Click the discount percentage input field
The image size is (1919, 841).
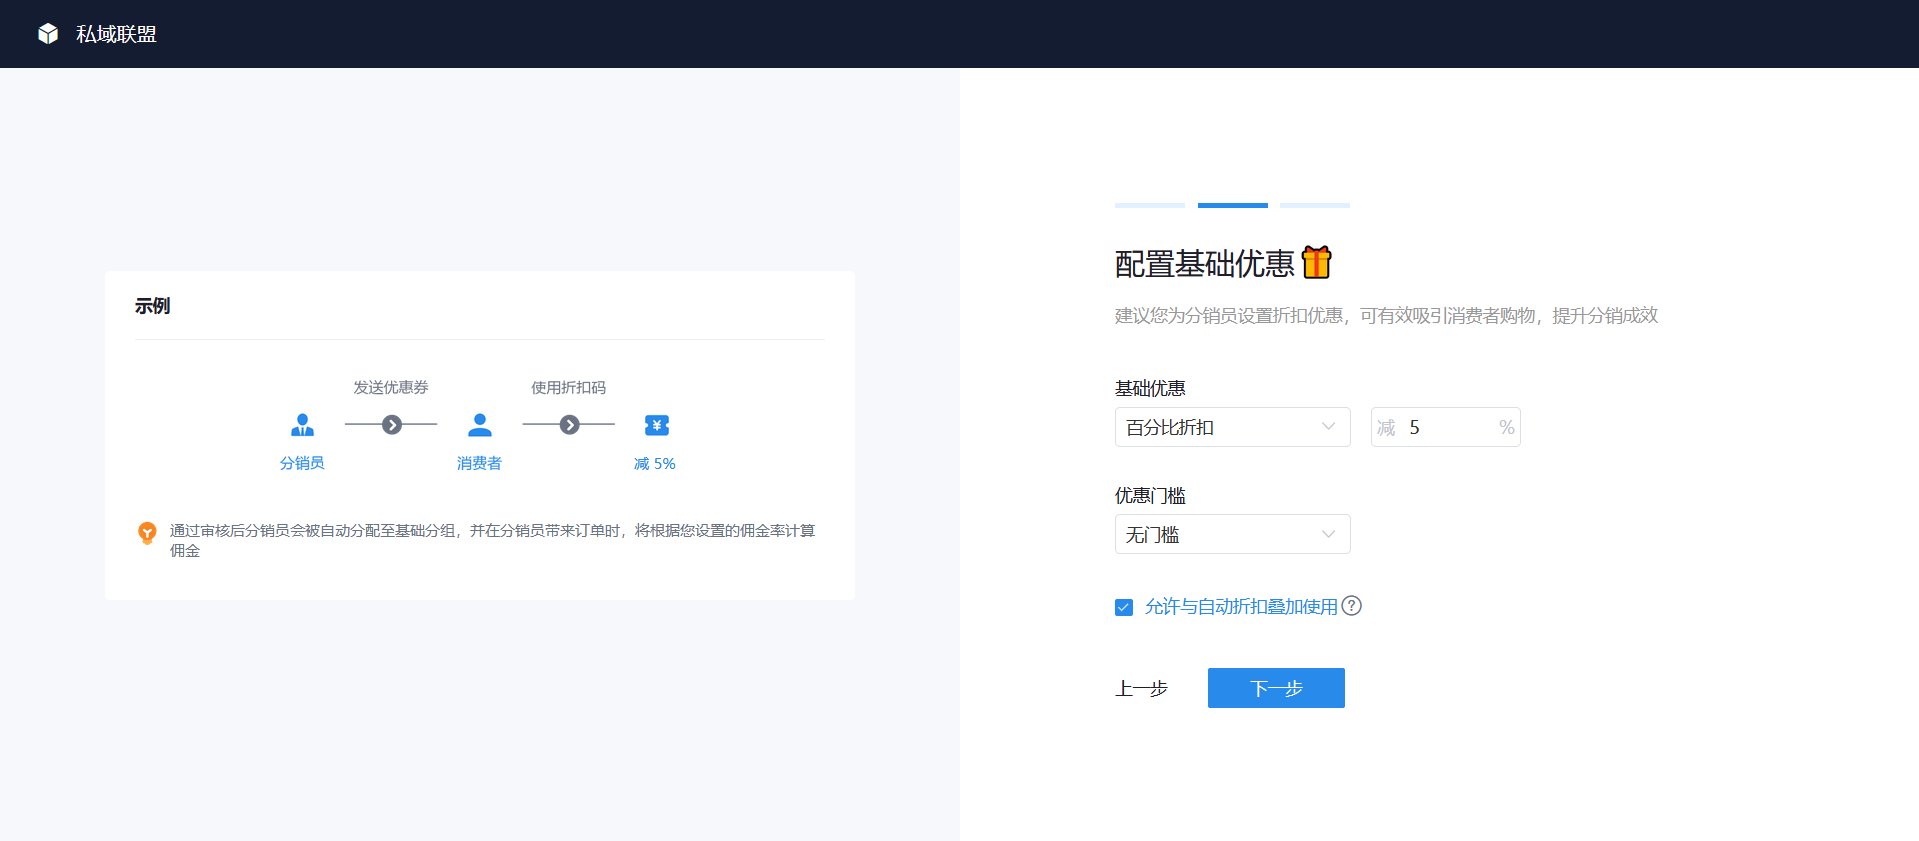(x=1445, y=427)
